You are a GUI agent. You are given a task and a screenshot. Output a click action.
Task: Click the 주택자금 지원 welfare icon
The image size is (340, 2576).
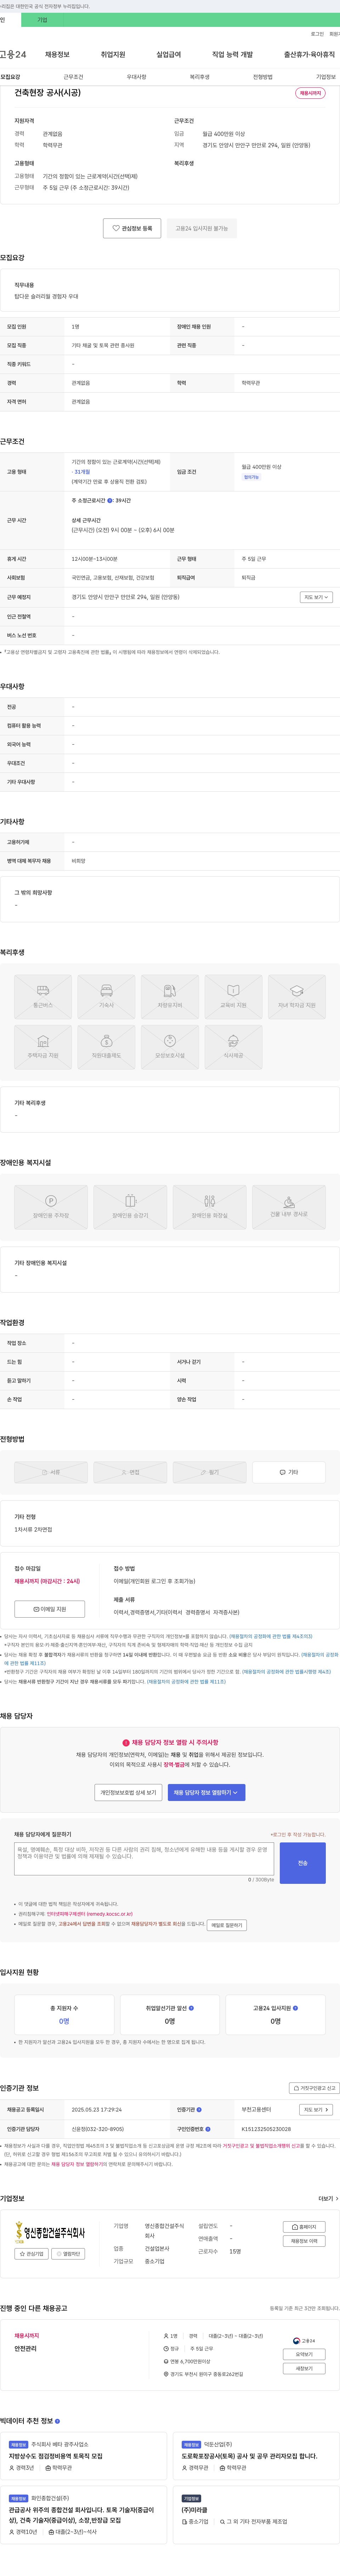[x=43, y=1047]
